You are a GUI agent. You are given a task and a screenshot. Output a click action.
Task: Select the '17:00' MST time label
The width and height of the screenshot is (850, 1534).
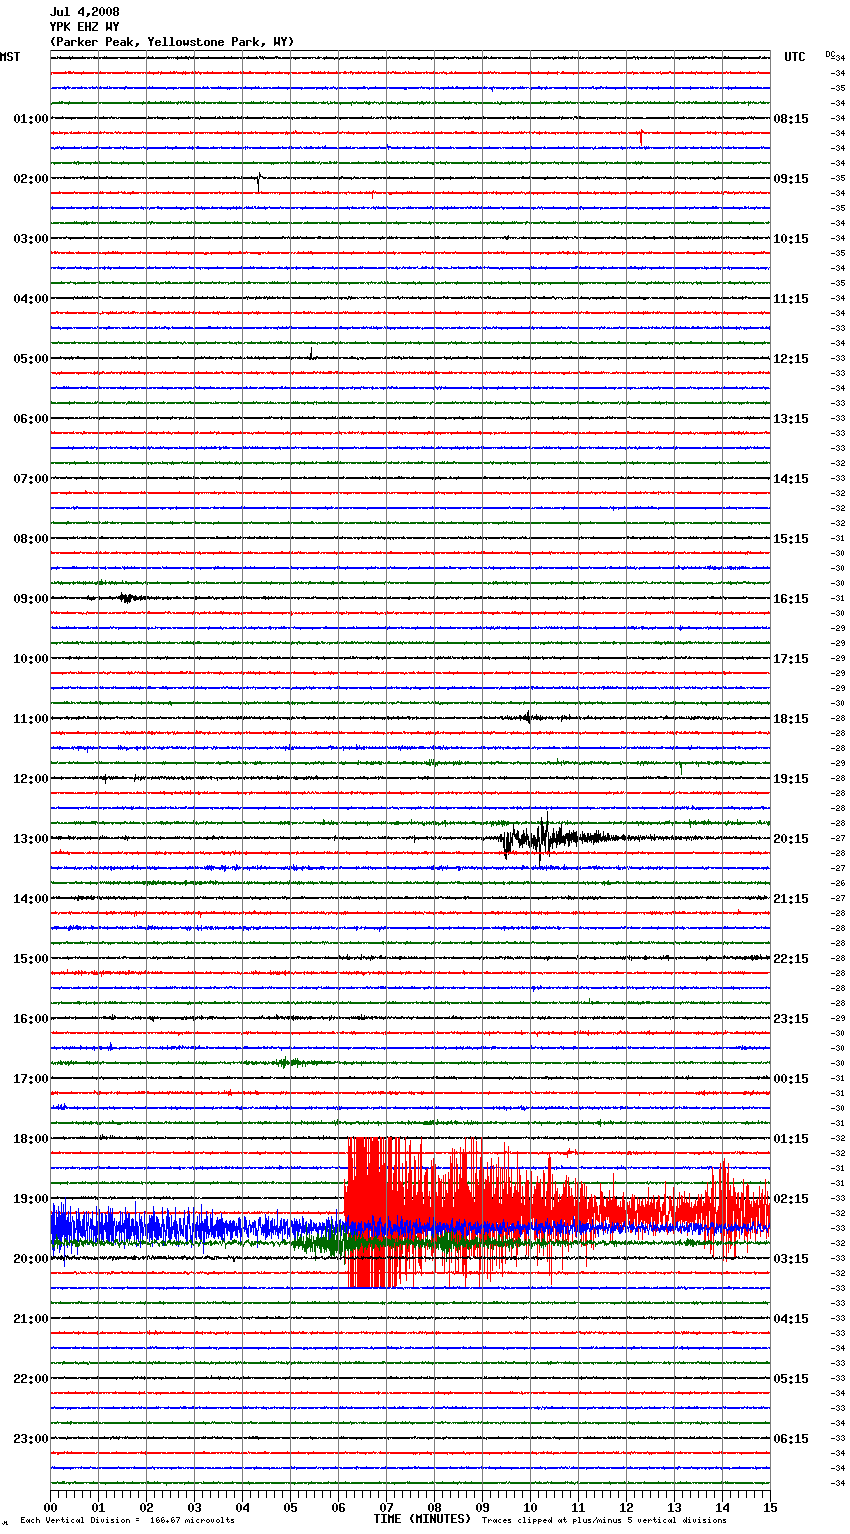(31, 1079)
